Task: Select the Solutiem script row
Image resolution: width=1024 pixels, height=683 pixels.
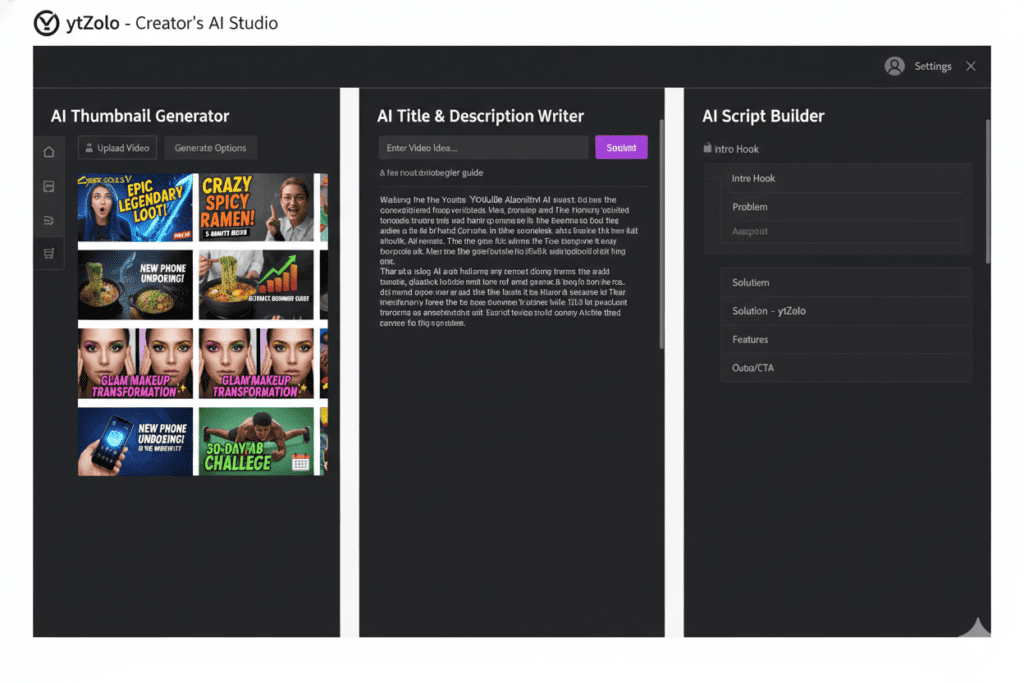Action: click(846, 283)
